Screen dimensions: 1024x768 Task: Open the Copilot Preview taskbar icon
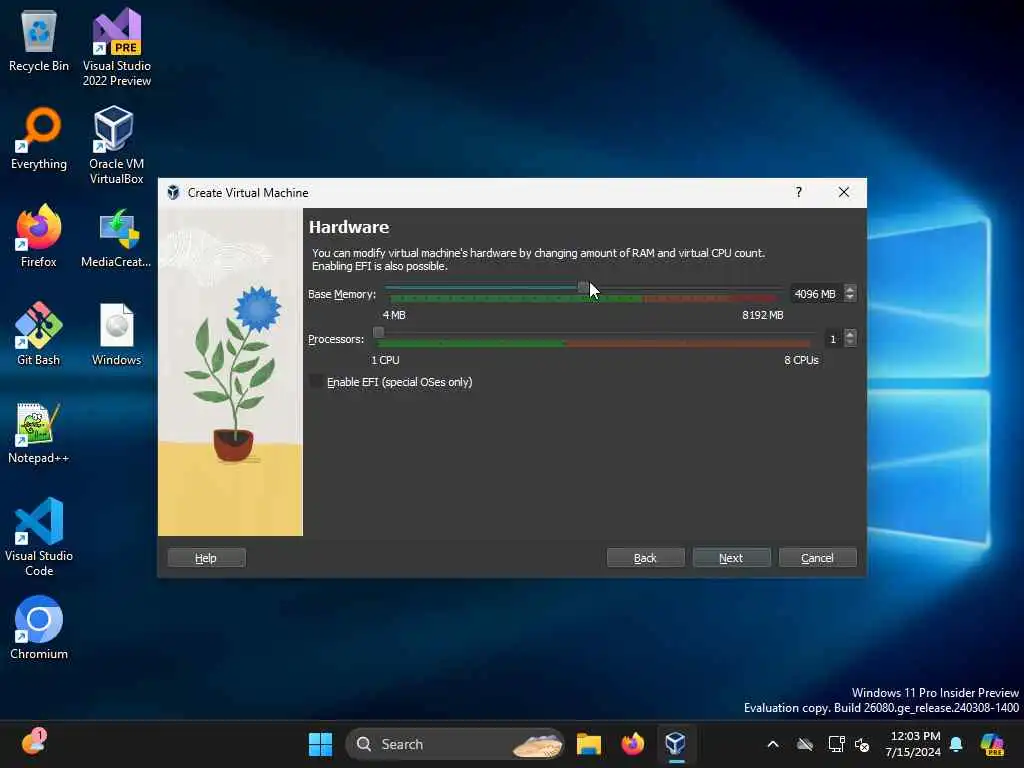tap(992, 744)
